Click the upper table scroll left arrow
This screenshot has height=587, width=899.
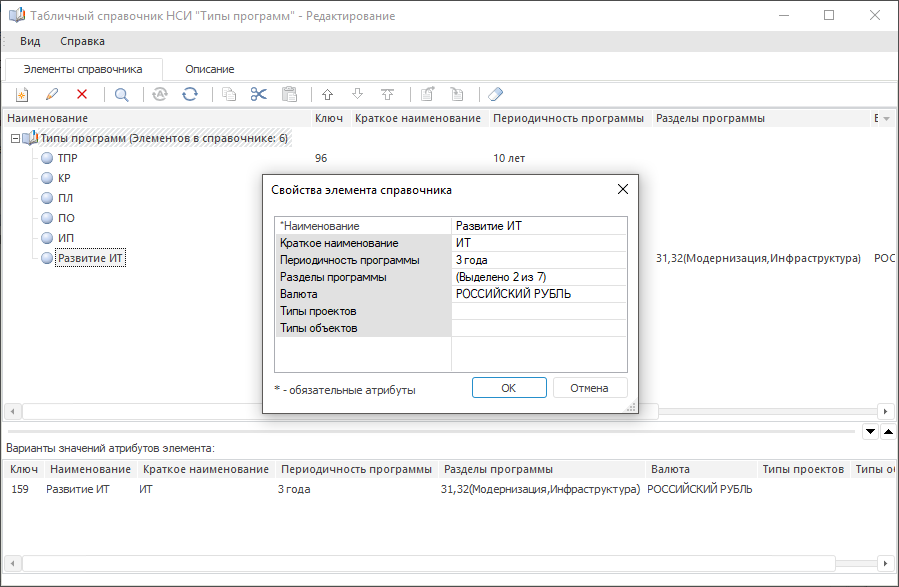click(x=13, y=411)
